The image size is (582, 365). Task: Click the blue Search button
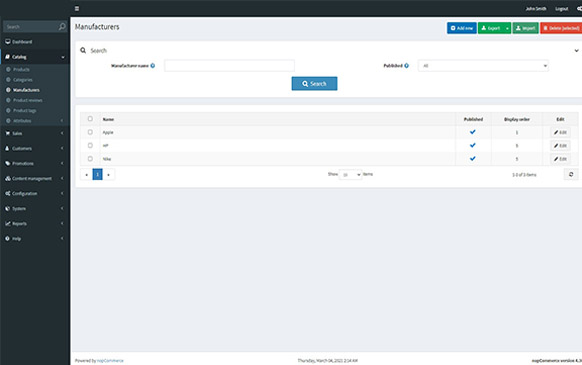tap(314, 84)
